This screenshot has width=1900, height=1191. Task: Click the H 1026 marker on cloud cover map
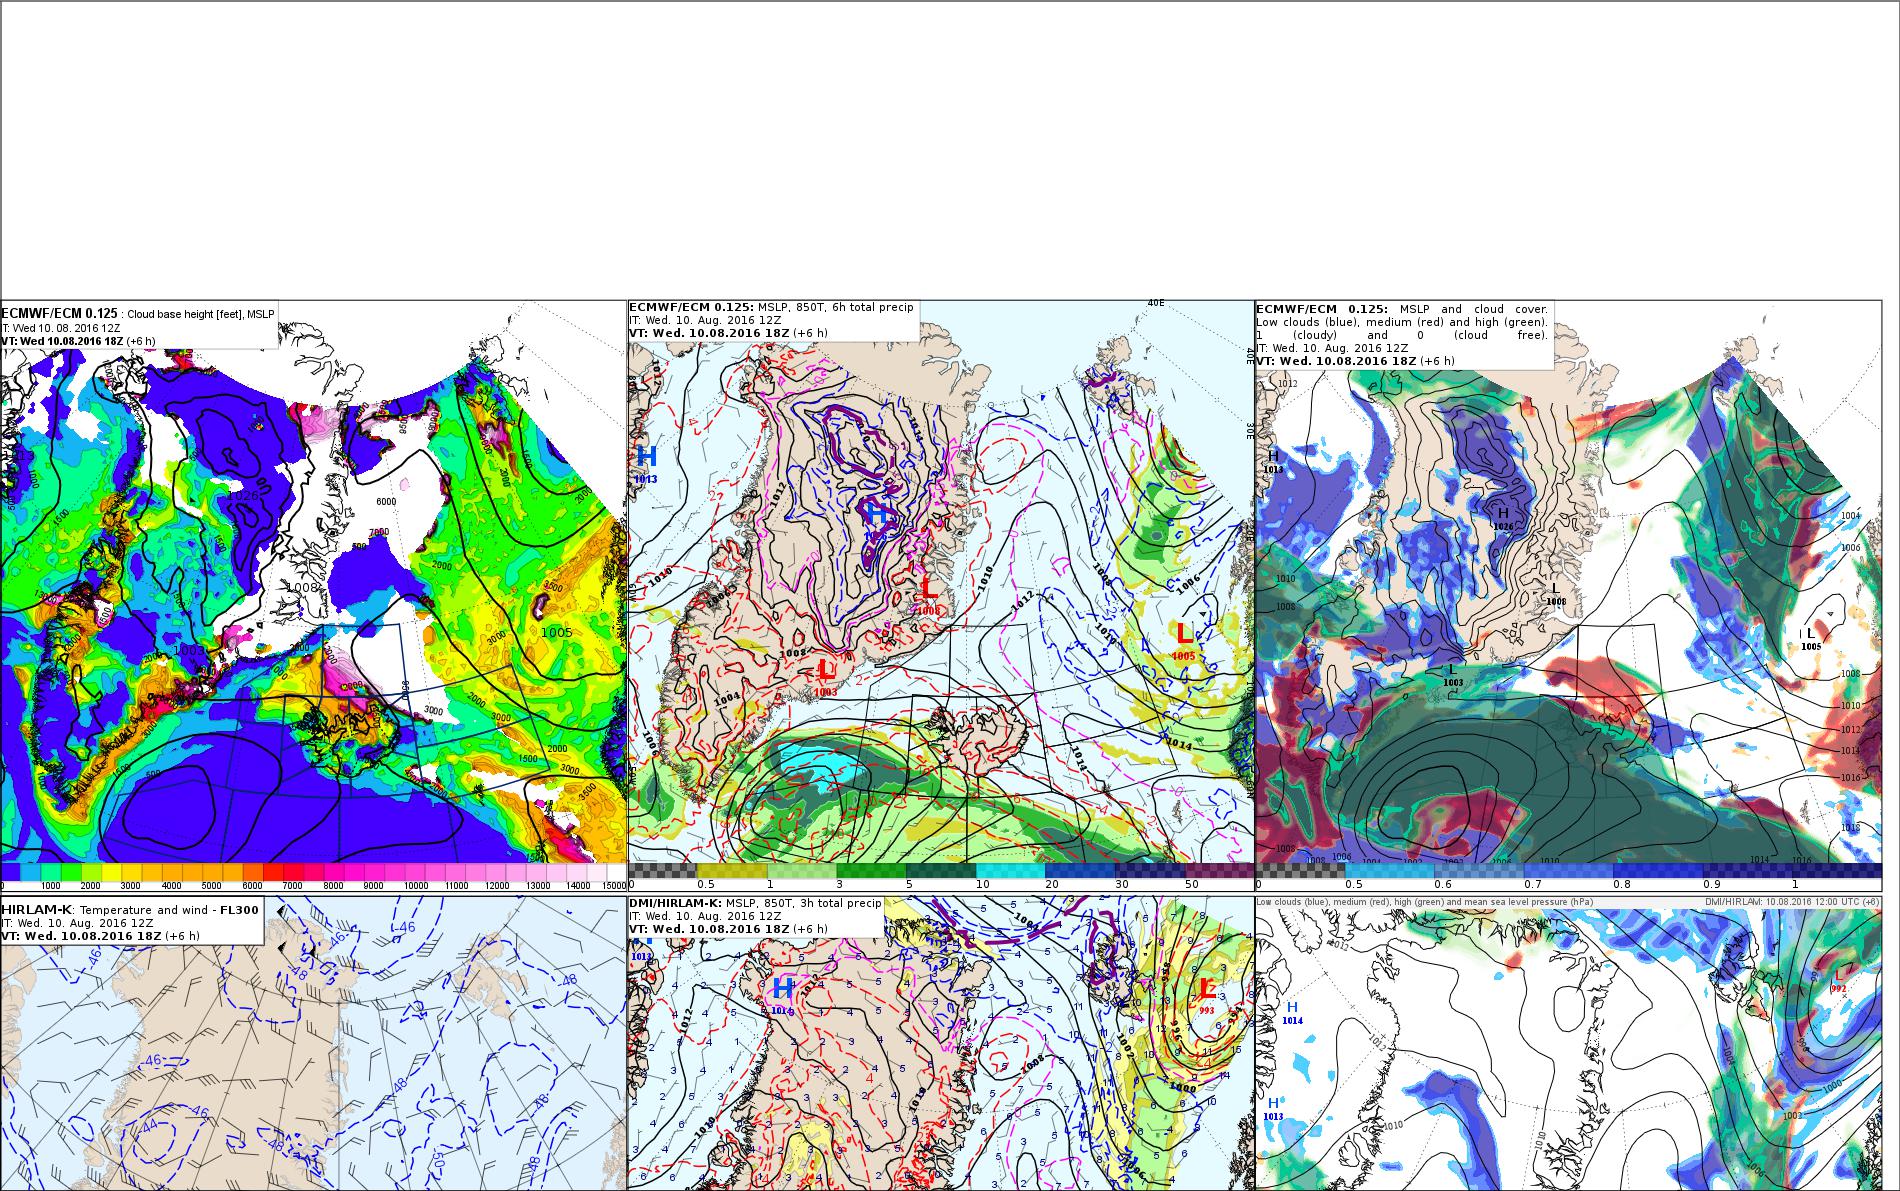click(x=1502, y=517)
